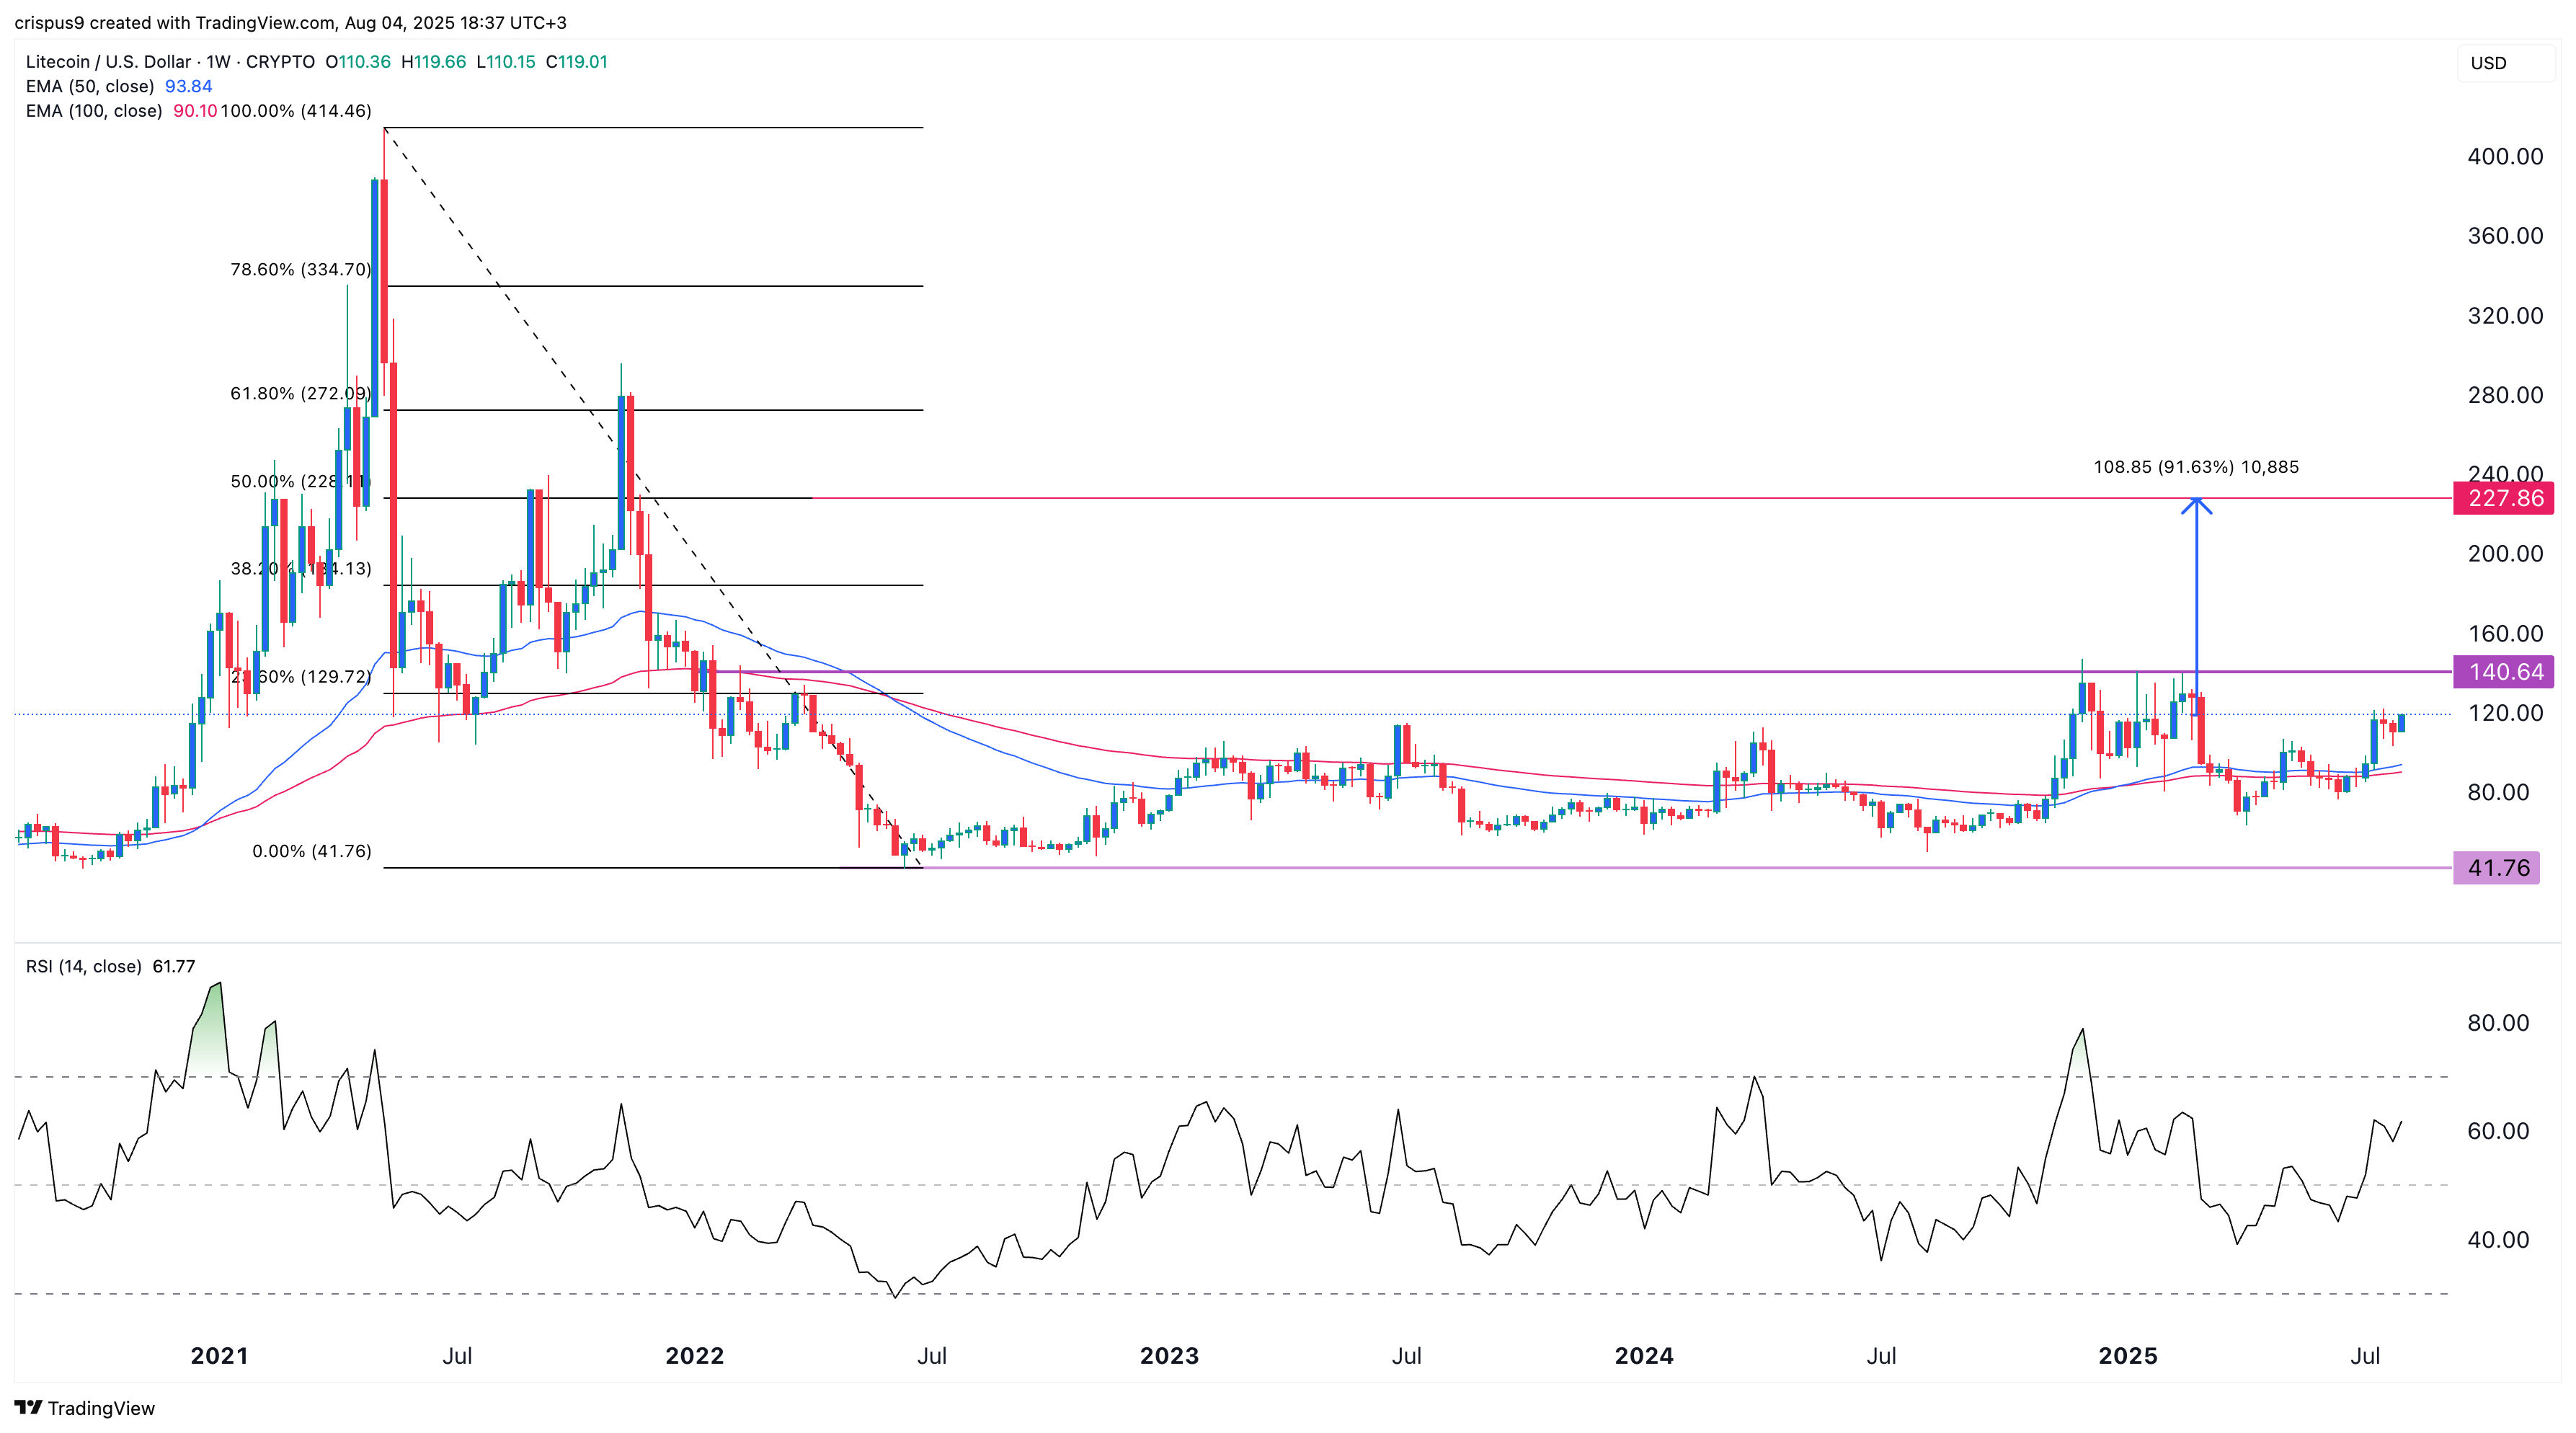The width and height of the screenshot is (2576, 1433).
Task: Click the 140.64 purple price label
Action: (x=2503, y=672)
